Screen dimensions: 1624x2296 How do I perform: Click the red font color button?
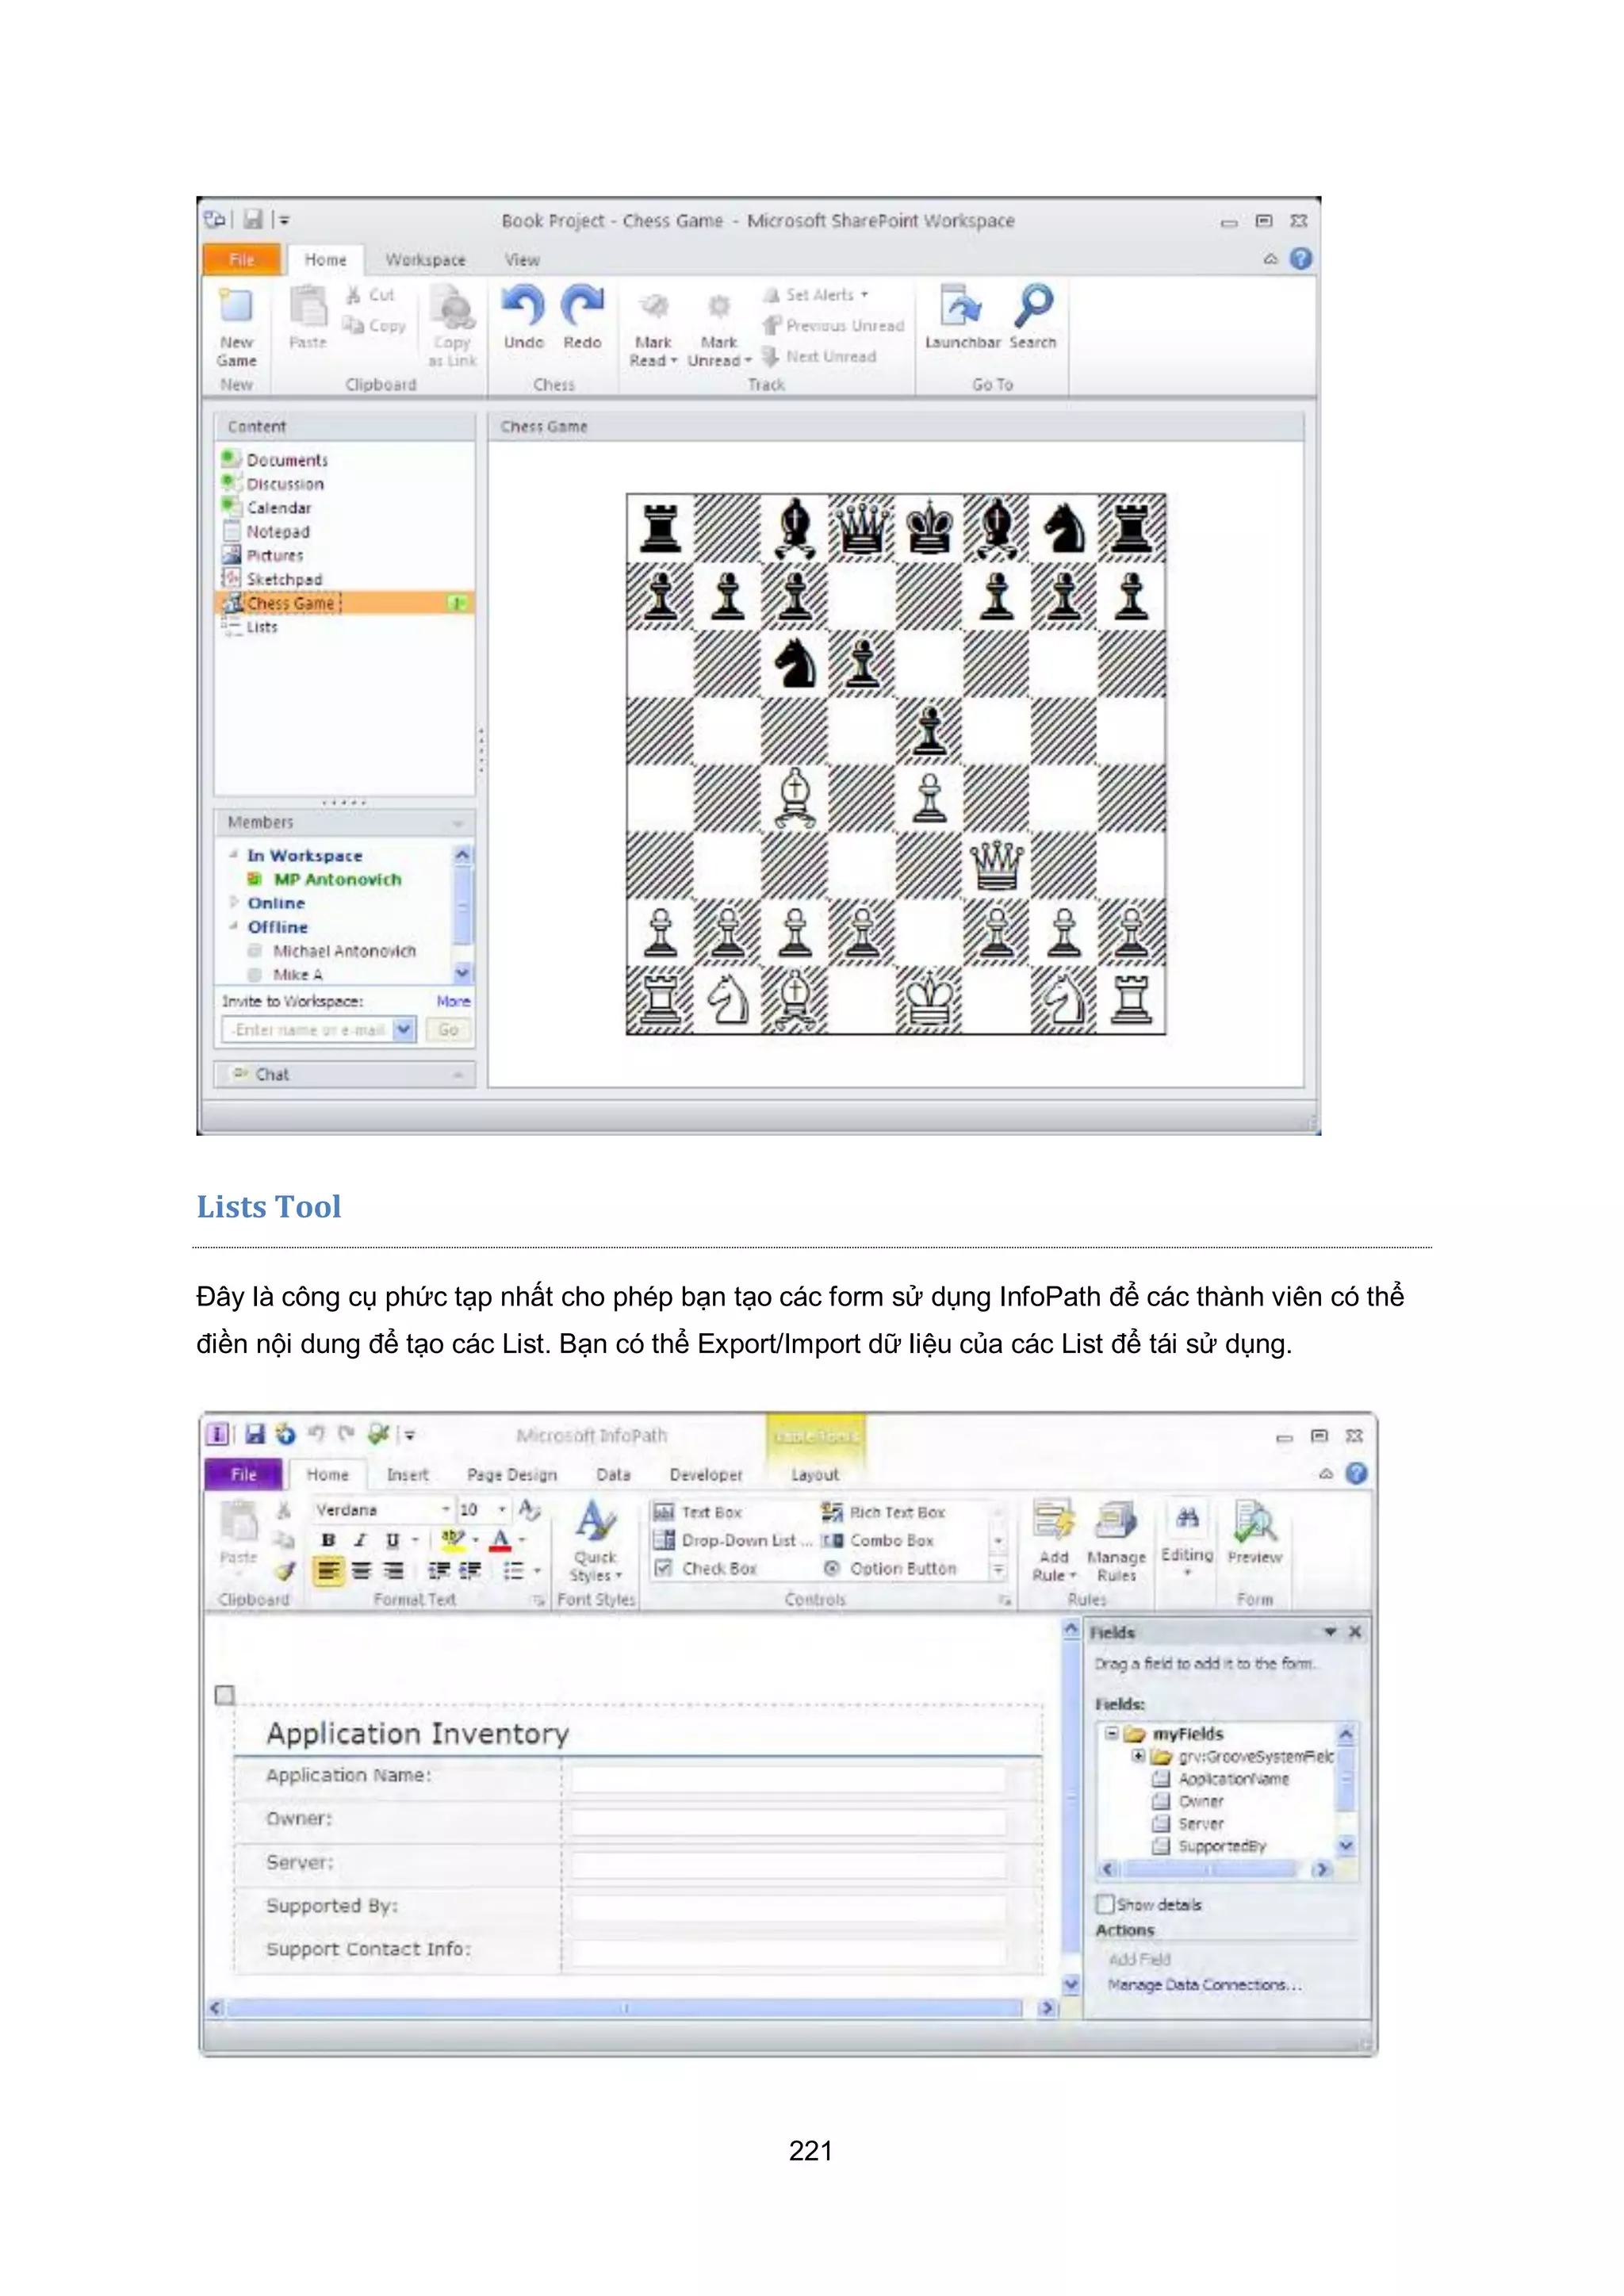[501, 1540]
